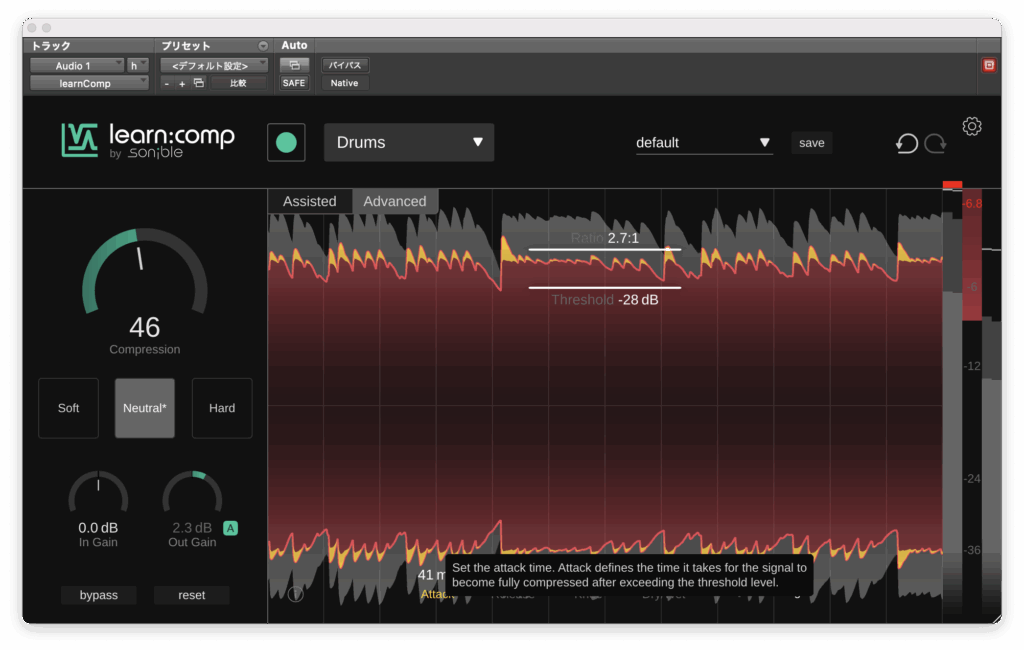Click the Native format button
This screenshot has width=1024, height=650.
point(344,83)
